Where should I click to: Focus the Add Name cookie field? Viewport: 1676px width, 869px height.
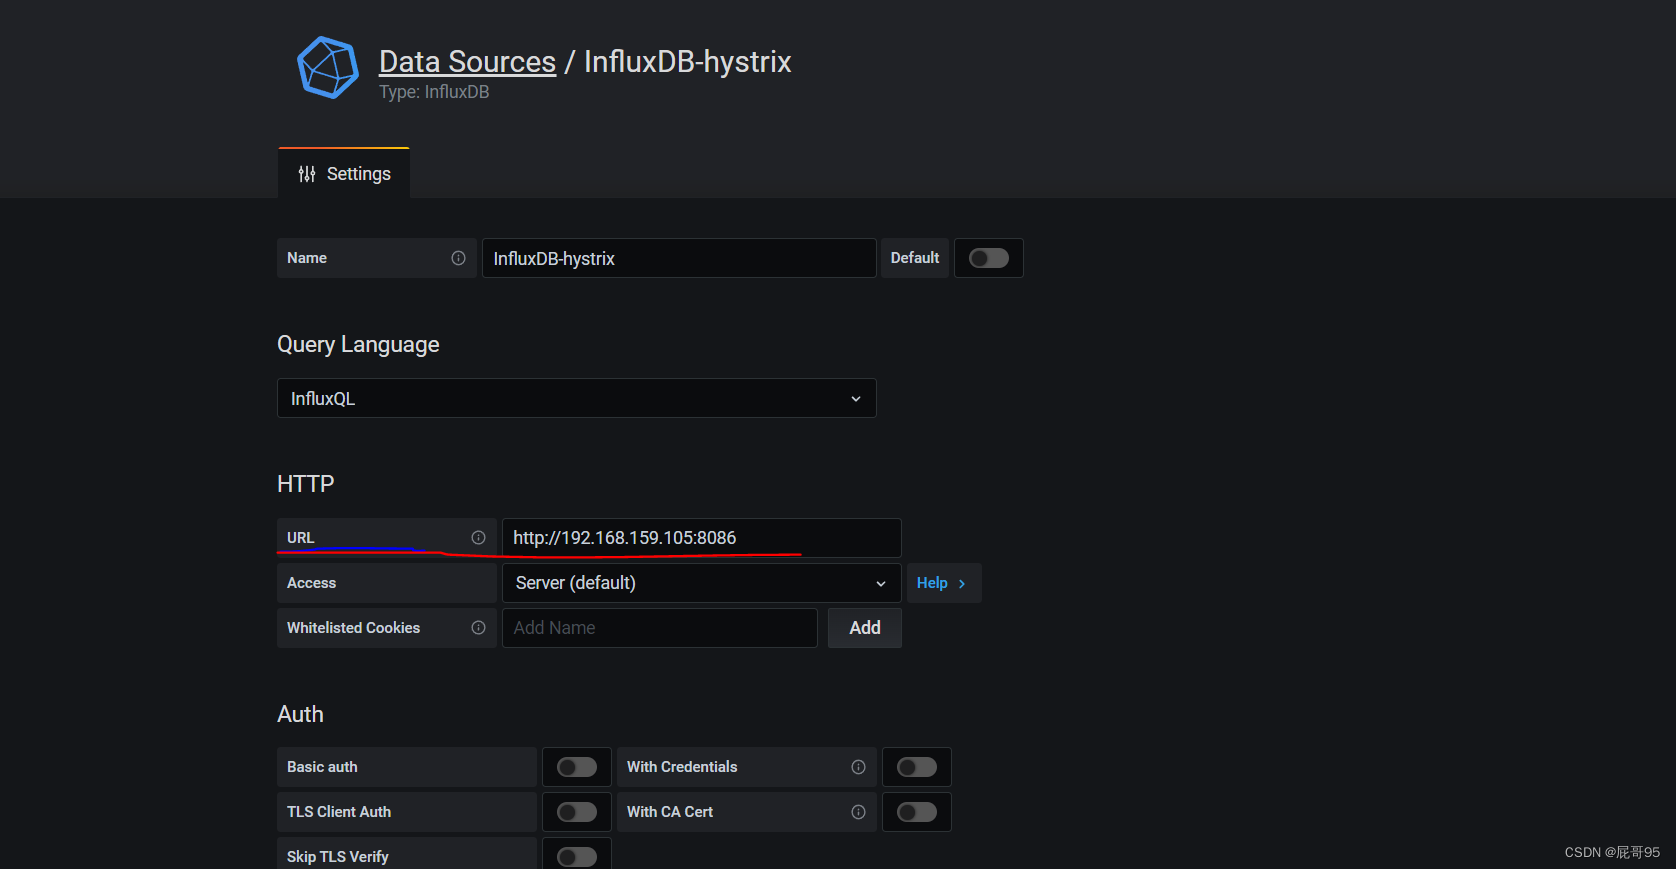tap(660, 628)
